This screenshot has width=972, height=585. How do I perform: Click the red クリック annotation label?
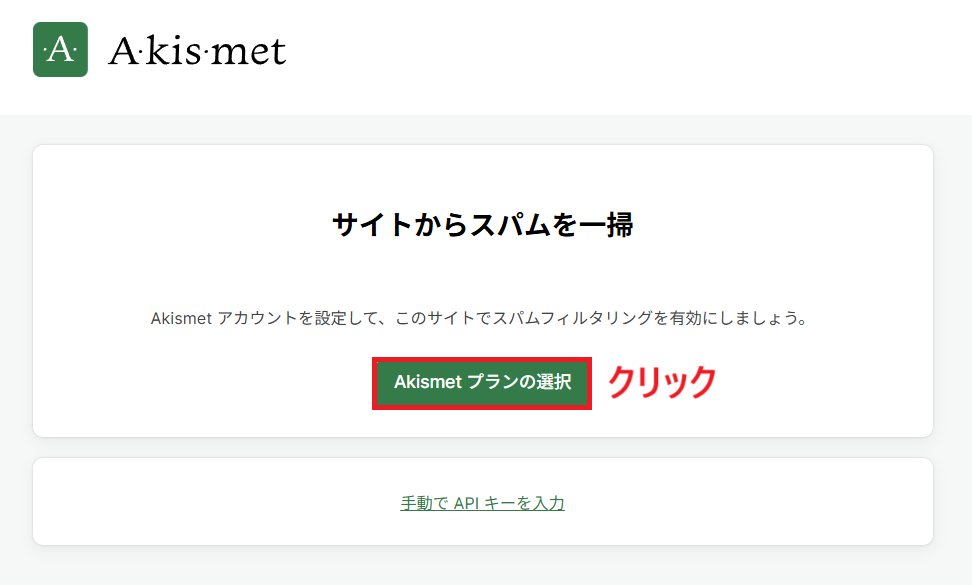point(662,382)
